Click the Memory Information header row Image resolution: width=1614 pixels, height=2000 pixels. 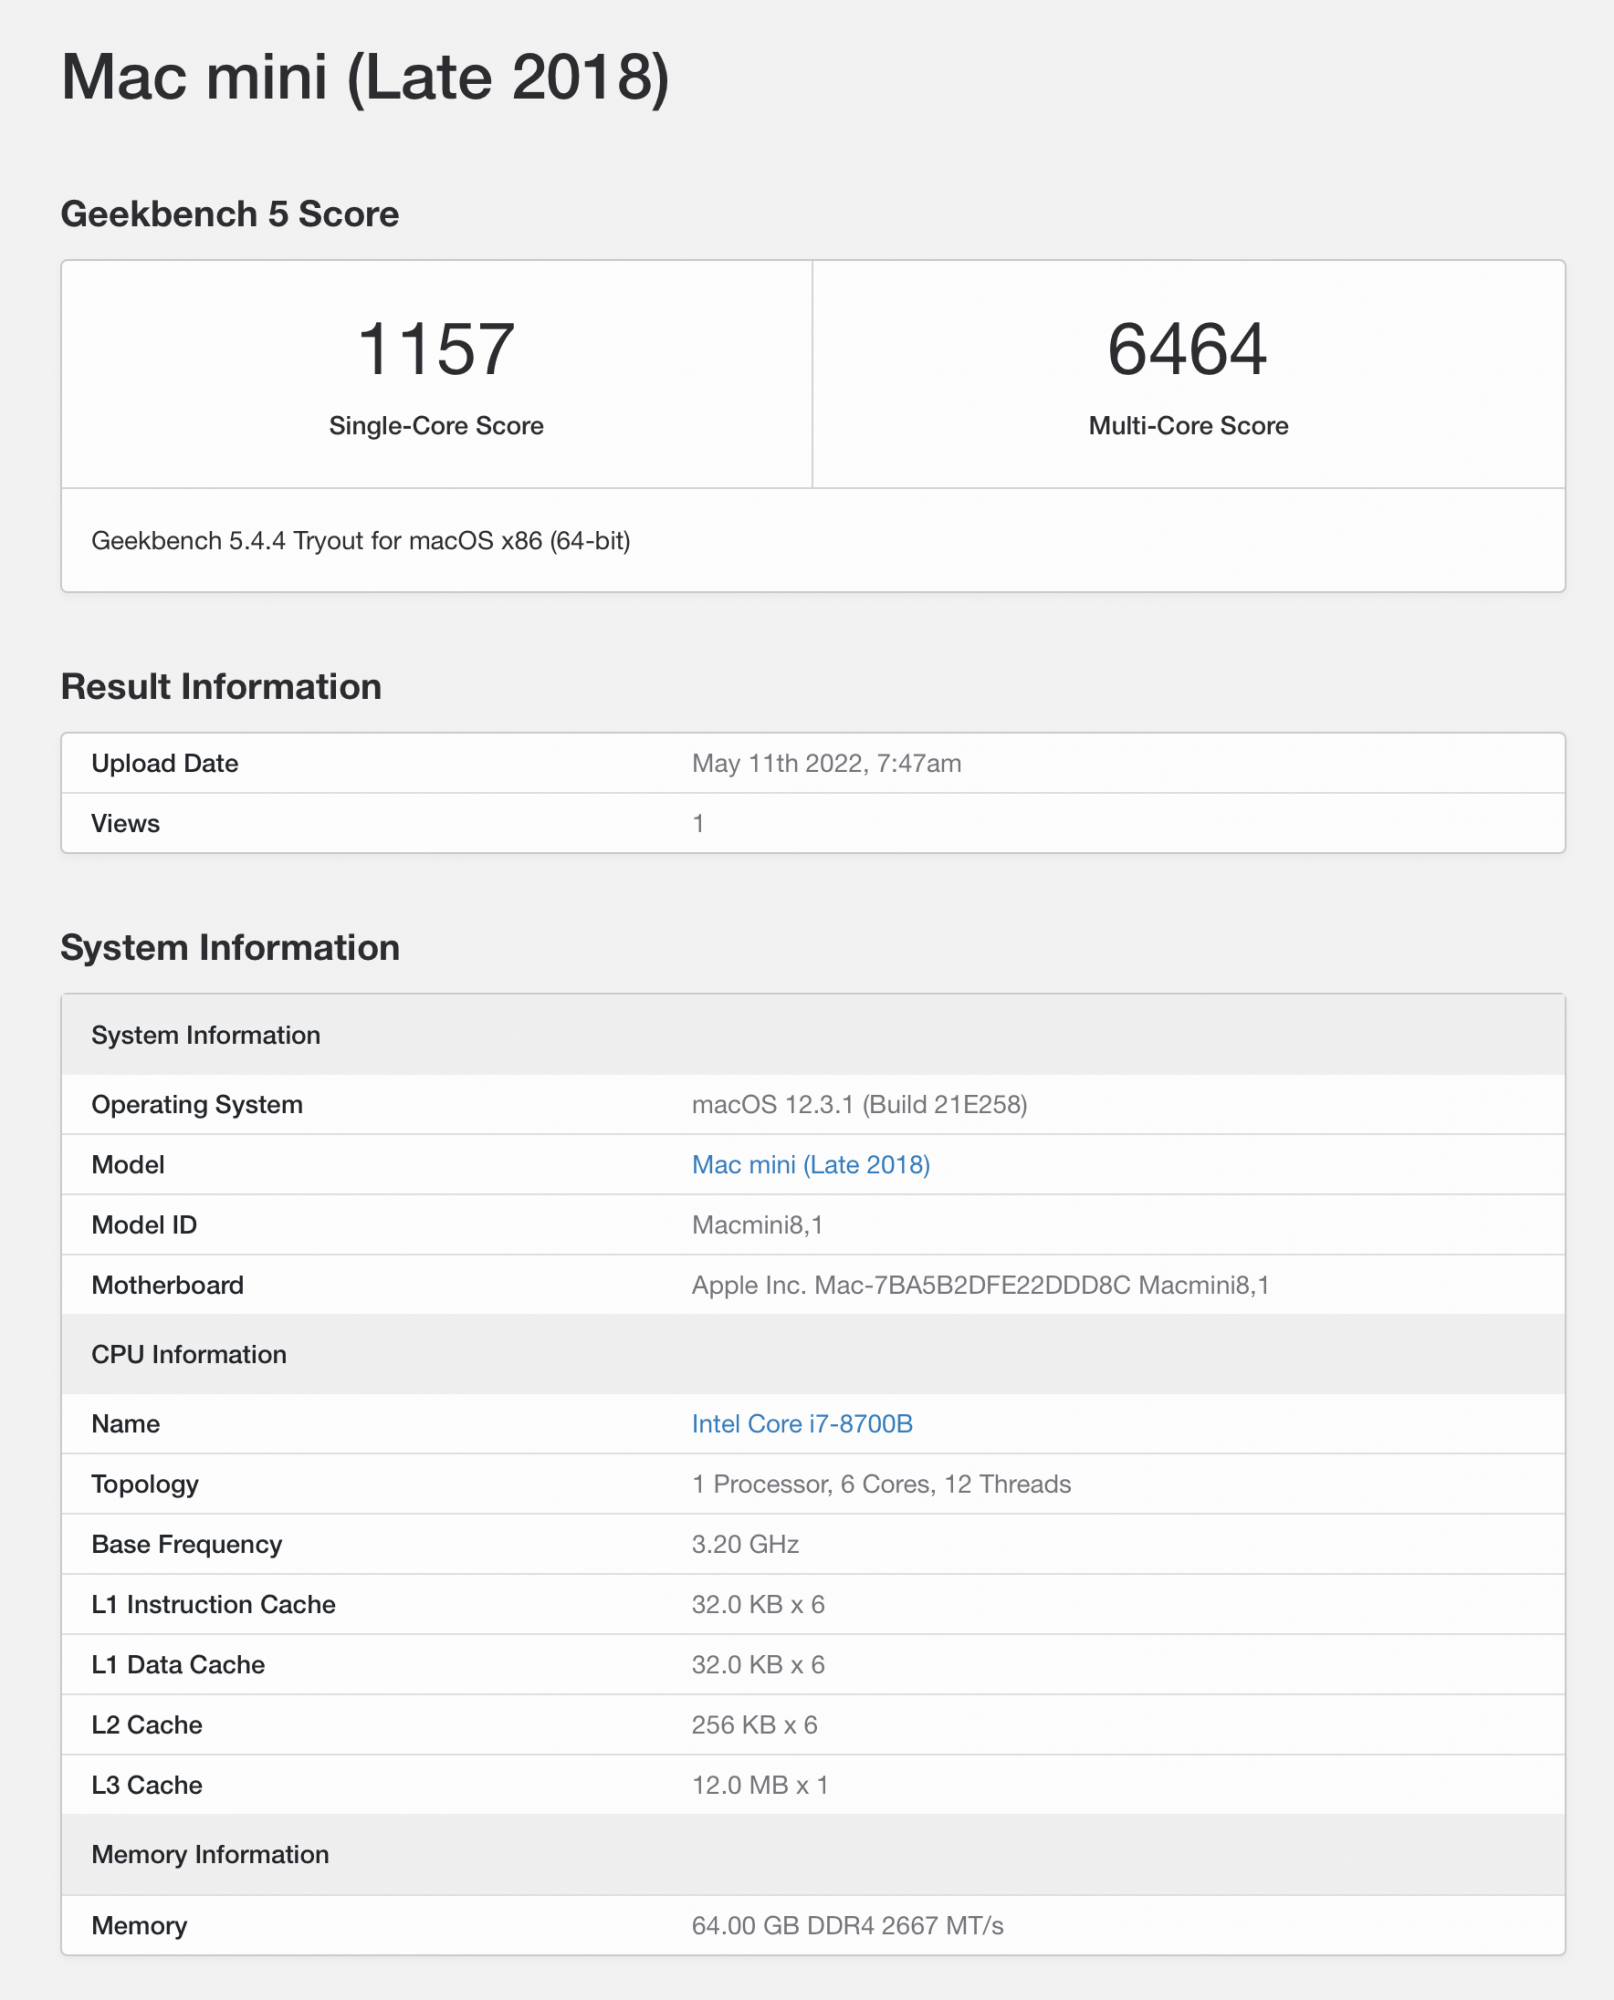(x=813, y=1855)
